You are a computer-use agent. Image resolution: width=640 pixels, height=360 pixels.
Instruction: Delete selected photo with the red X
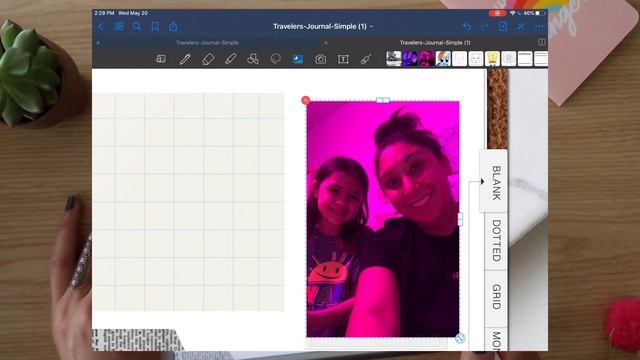(306, 100)
